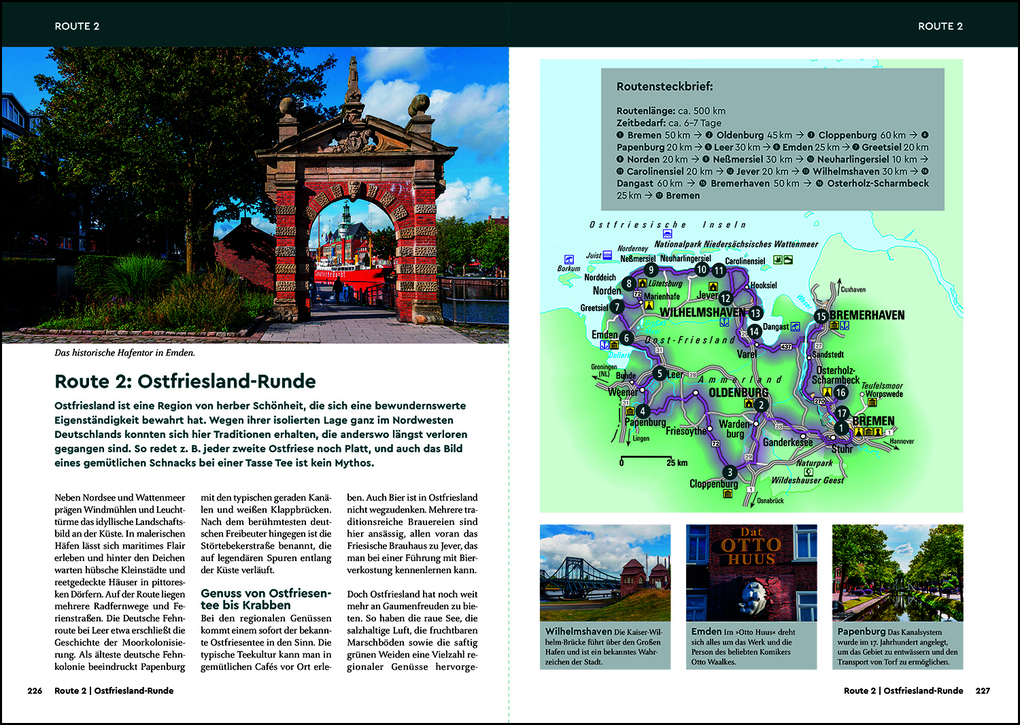Viewport: 1020px width, 725px height.
Task: Select map marker 9 near Neßmersiel
Action: point(650,270)
